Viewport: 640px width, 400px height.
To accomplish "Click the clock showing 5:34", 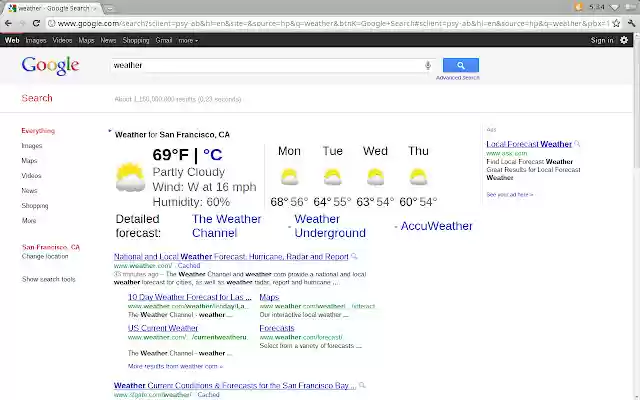I will pyautogui.click(x=597, y=7).
